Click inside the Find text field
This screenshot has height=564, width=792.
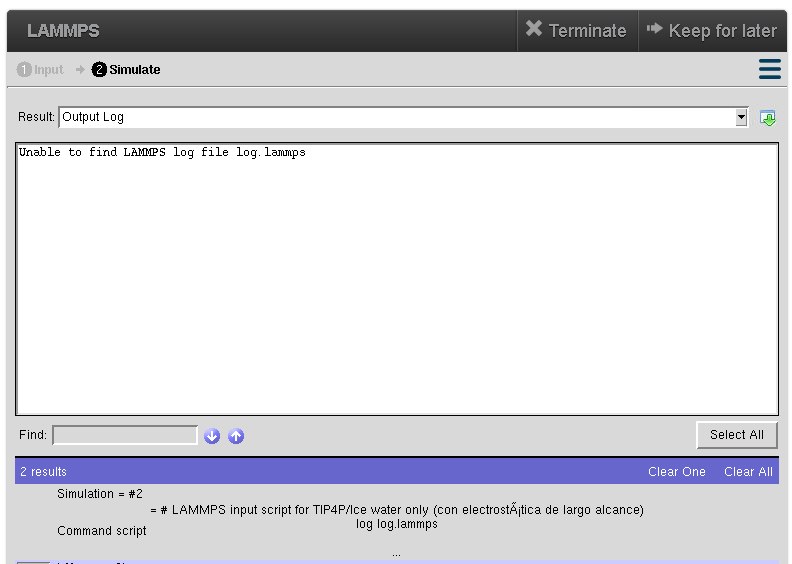pyautogui.click(x=125, y=435)
